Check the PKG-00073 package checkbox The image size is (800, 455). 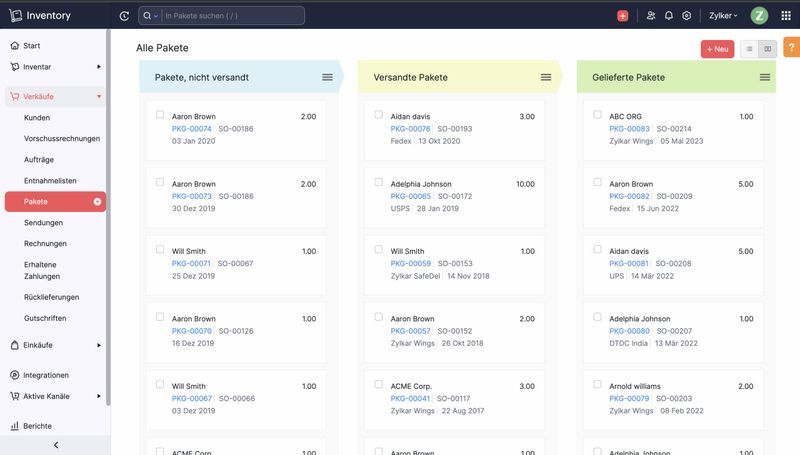point(160,182)
